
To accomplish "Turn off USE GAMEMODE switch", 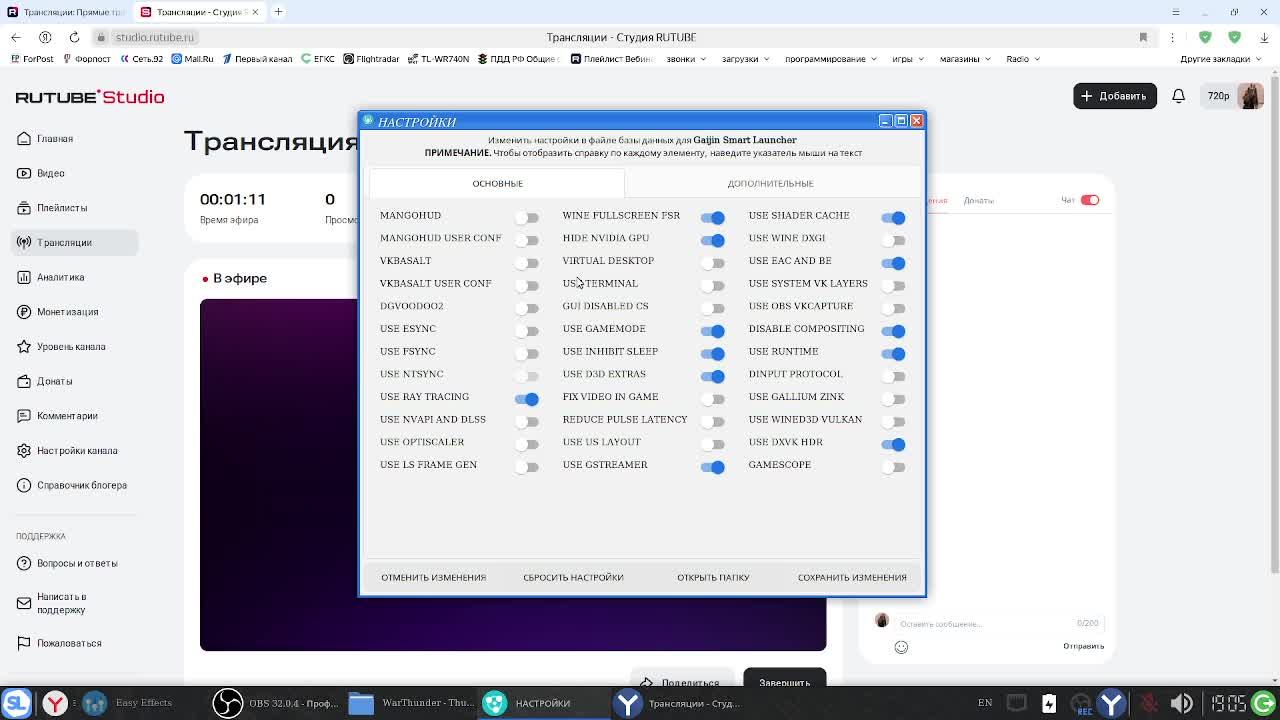I will pyautogui.click(x=712, y=330).
